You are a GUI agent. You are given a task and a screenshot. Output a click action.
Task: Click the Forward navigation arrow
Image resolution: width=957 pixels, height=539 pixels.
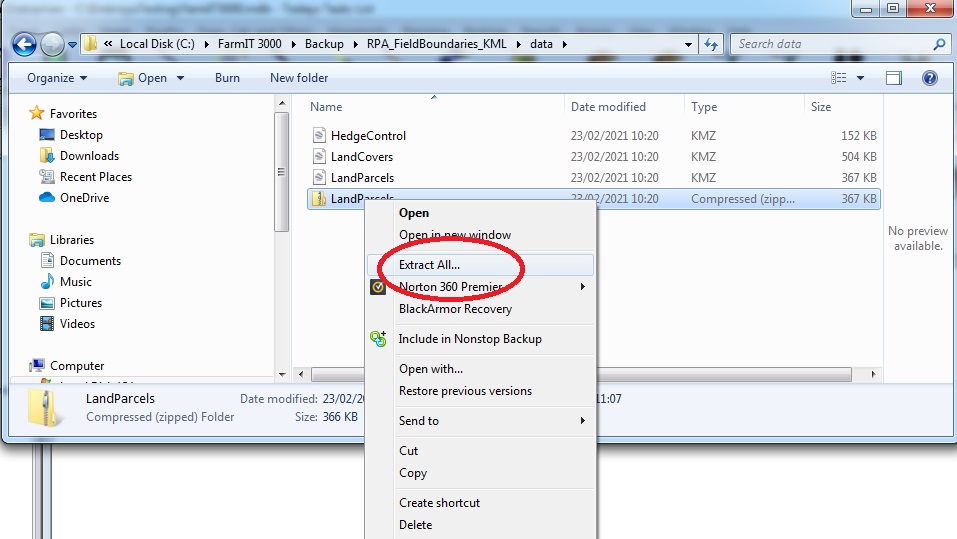[52, 44]
